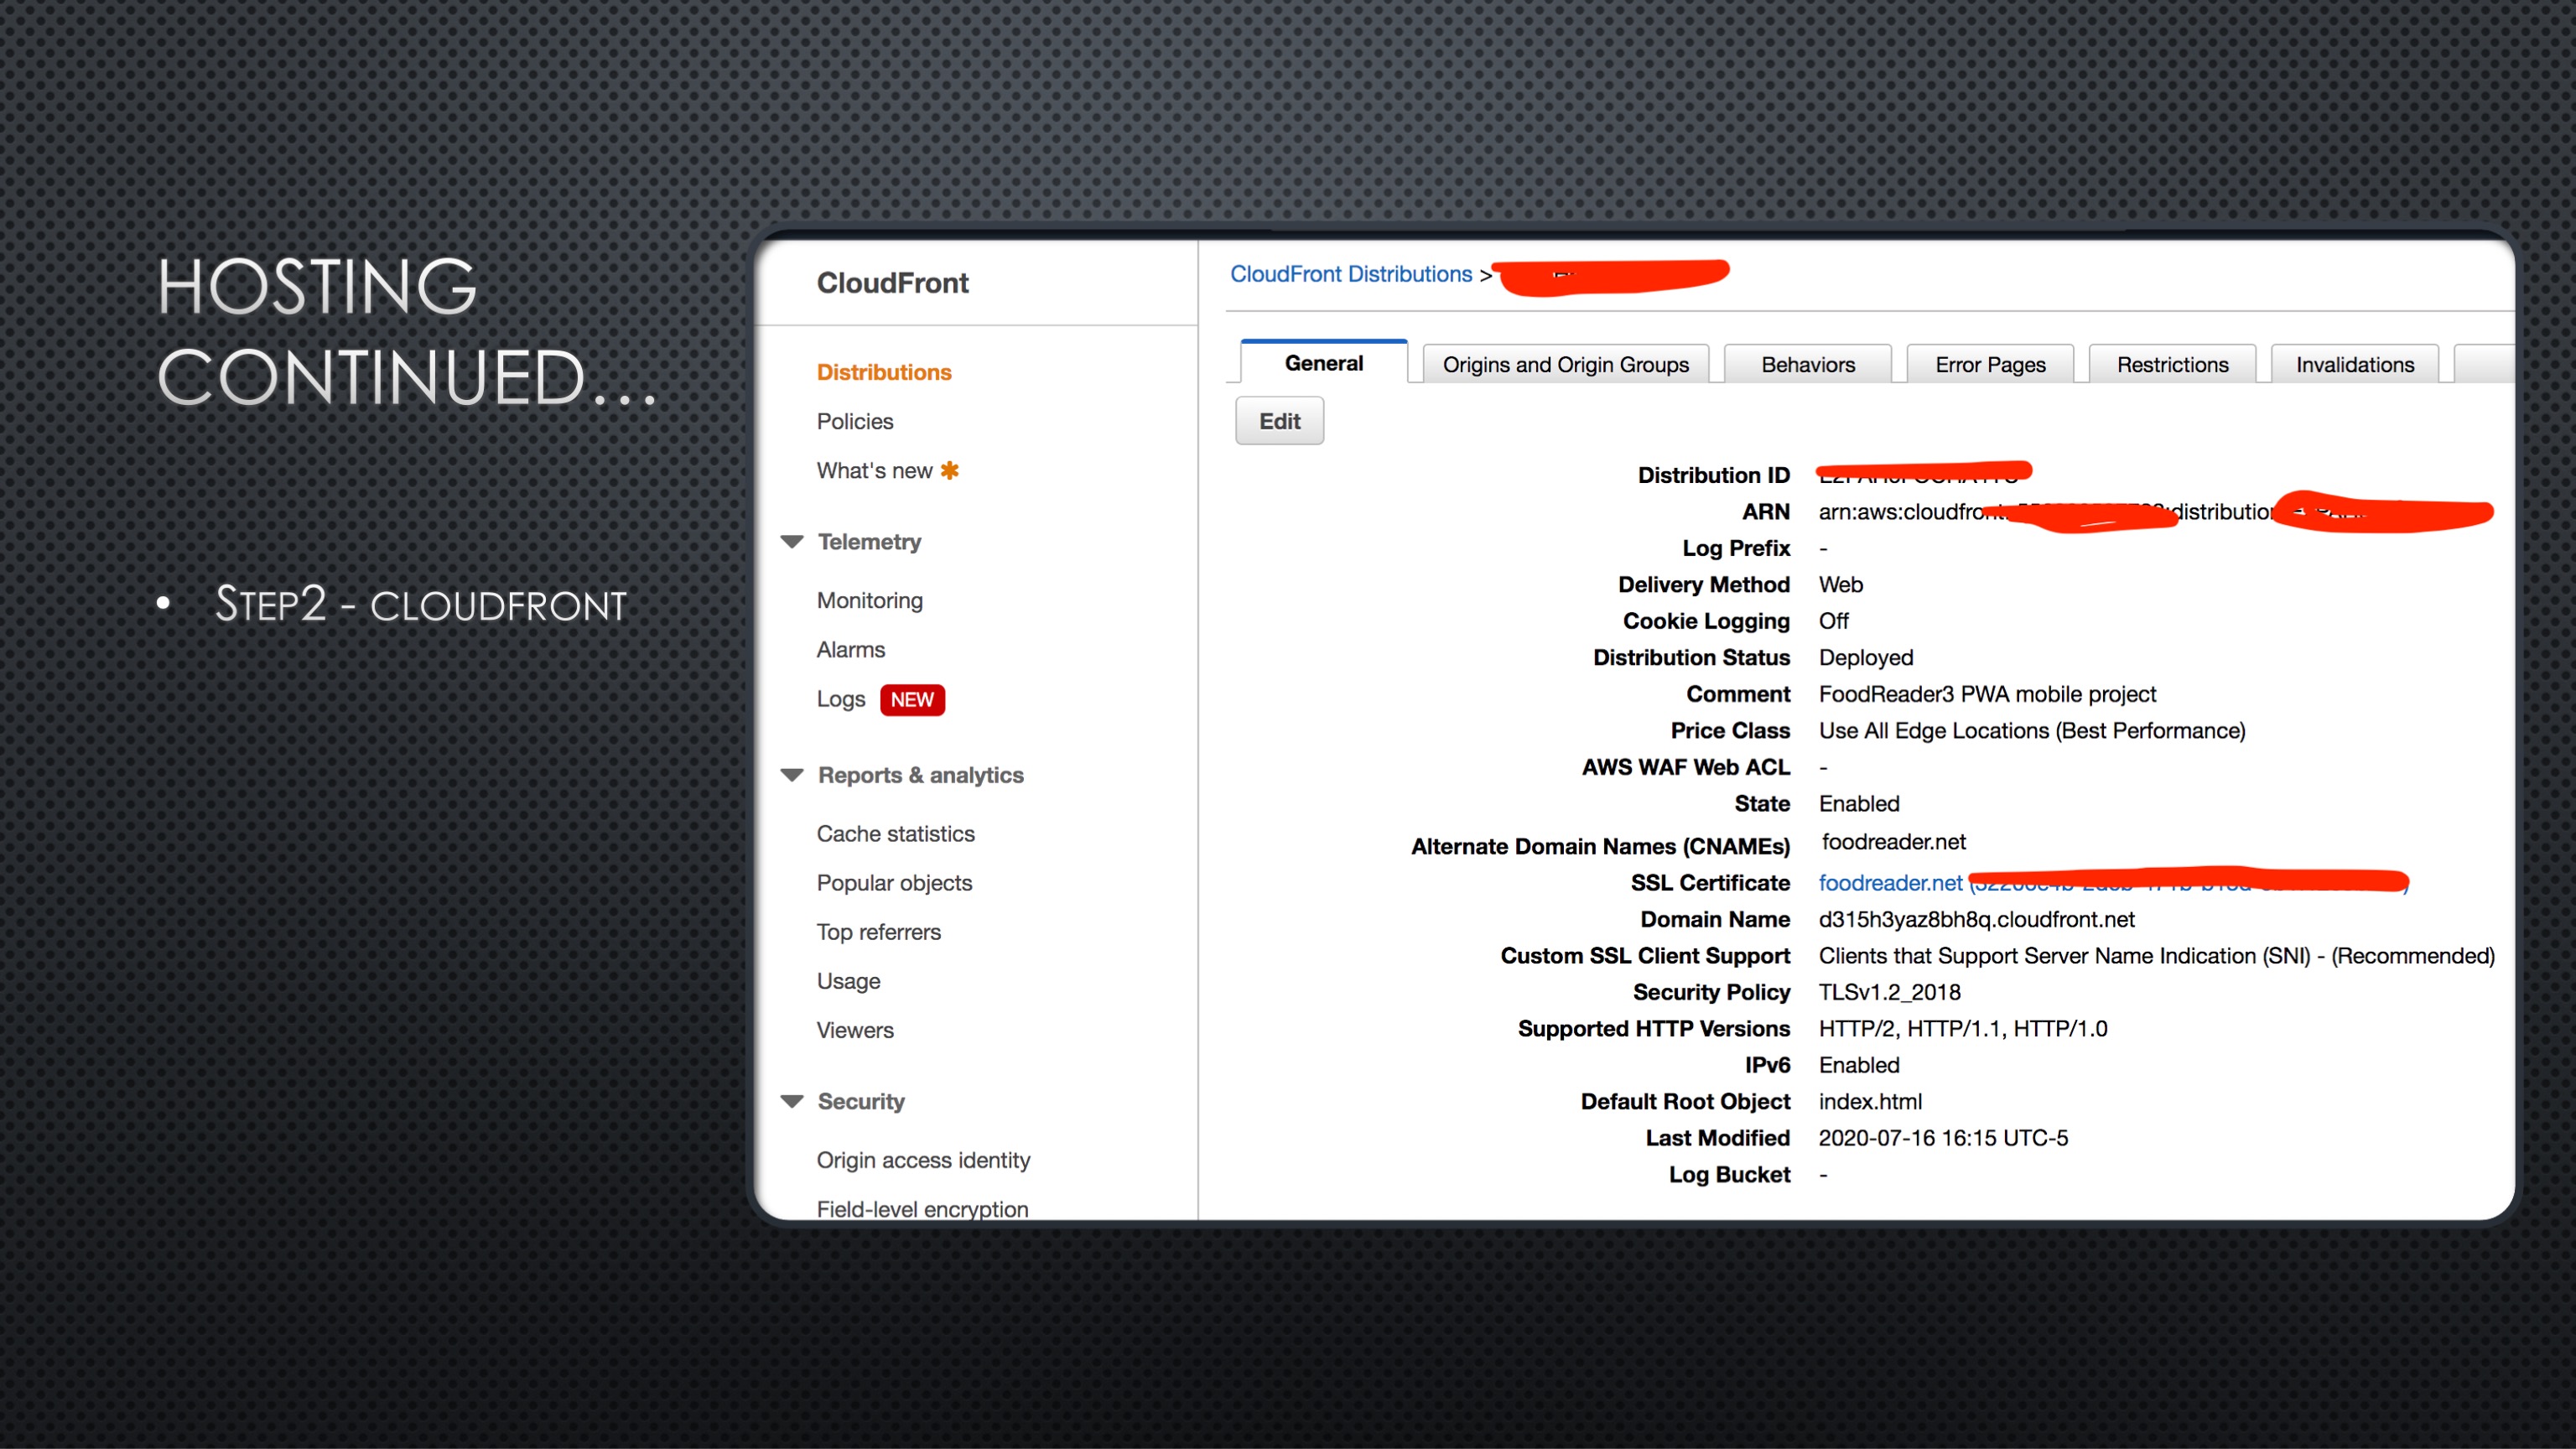Click the Telemetry section heading
The width and height of the screenshot is (2576, 1449).
point(869,542)
